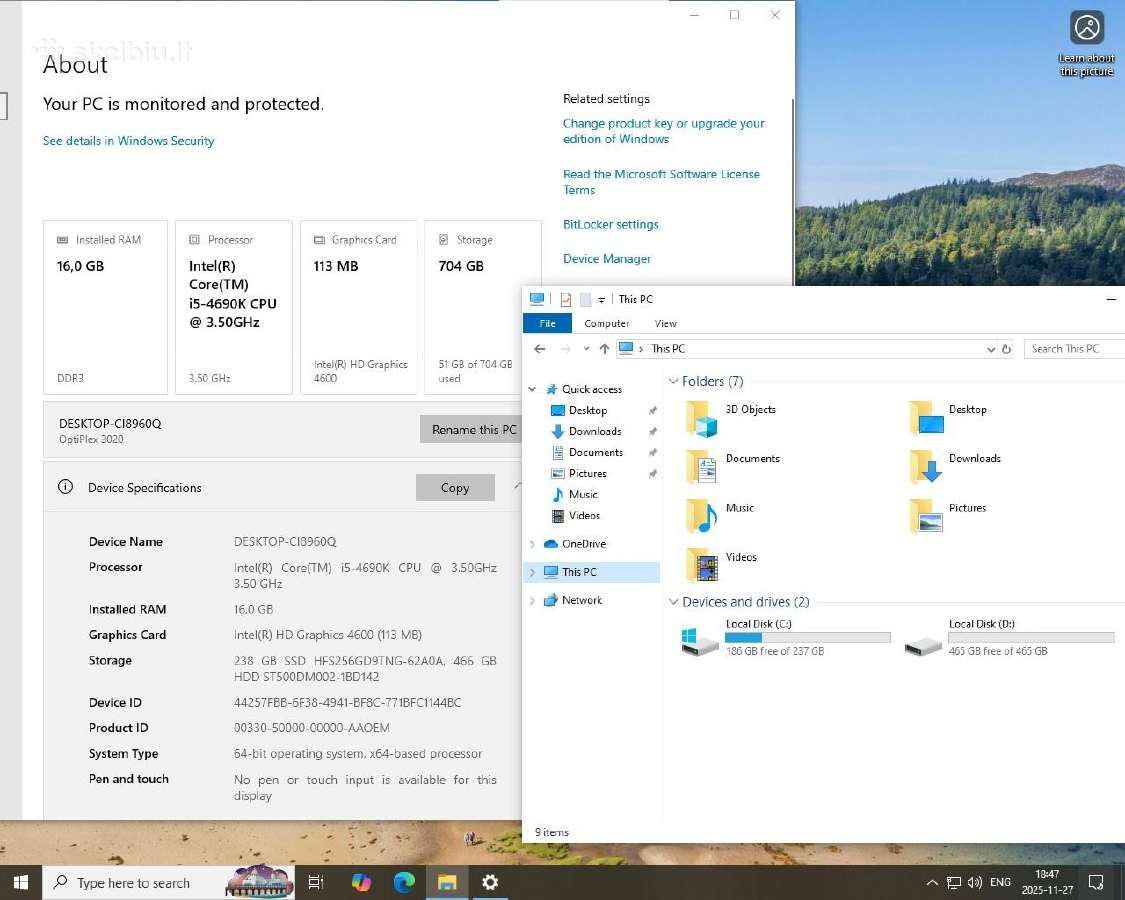This screenshot has width=1125, height=900.
Task: Open the View ribbon tab
Action: [665, 324]
